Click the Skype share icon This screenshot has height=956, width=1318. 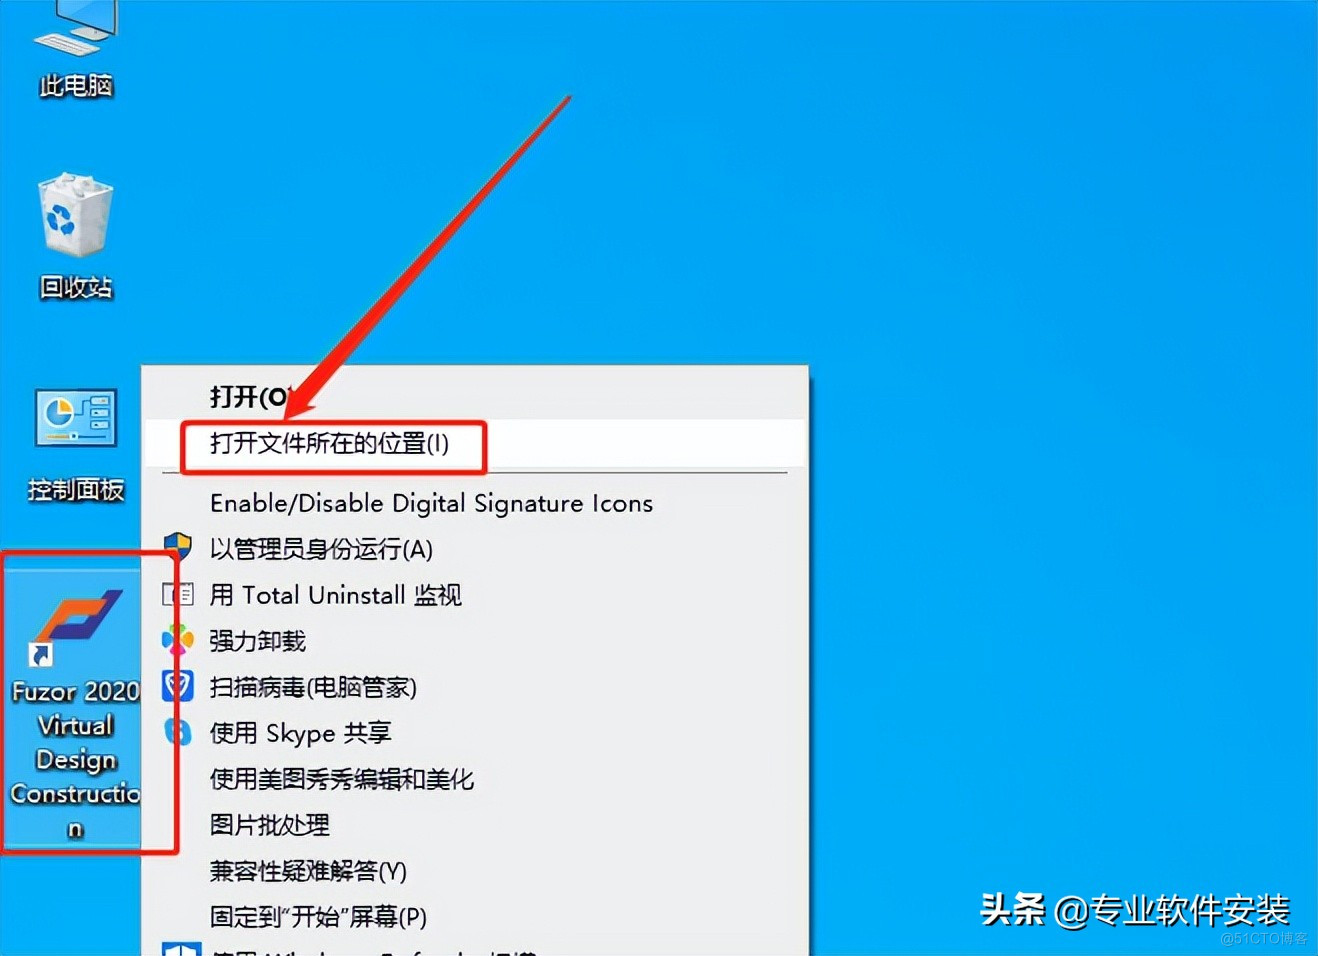click(178, 732)
